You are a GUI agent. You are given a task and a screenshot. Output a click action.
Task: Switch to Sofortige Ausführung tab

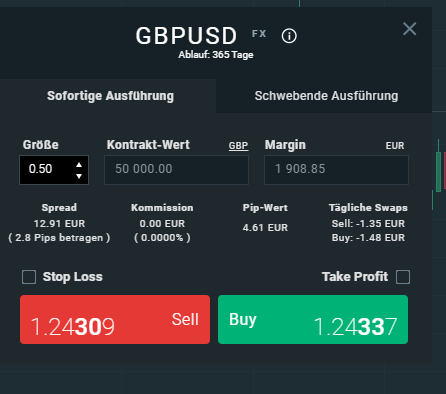pos(108,96)
